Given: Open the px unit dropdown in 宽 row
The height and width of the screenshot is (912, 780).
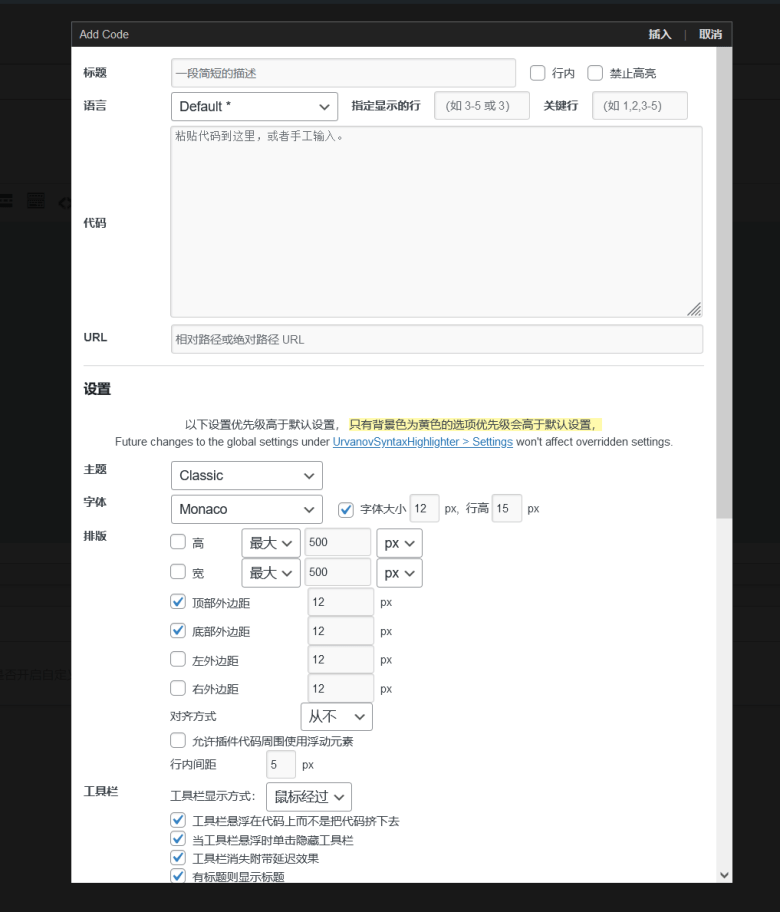Looking at the screenshot, I should [x=399, y=573].
